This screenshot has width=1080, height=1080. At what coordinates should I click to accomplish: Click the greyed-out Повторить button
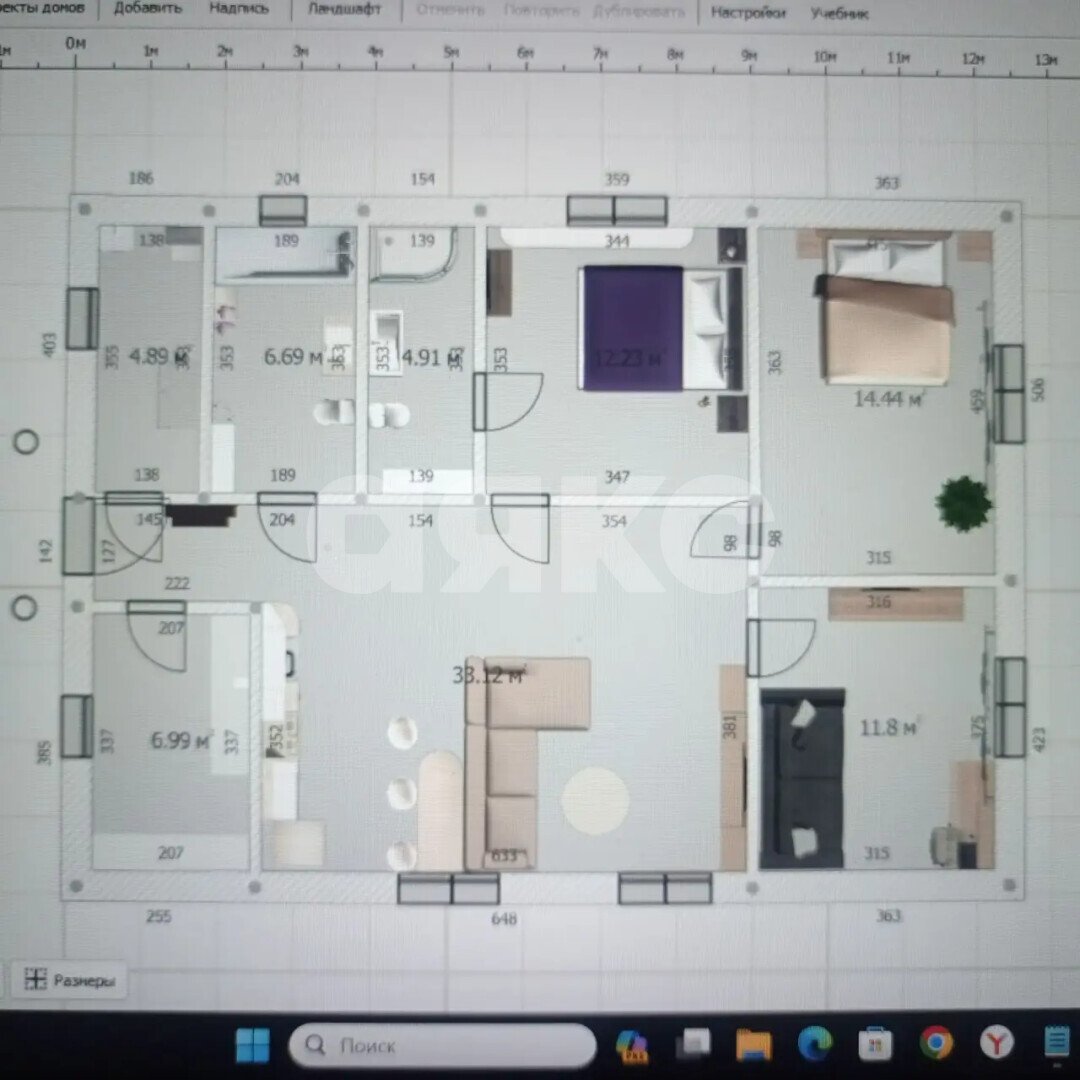tap(541, 11)
